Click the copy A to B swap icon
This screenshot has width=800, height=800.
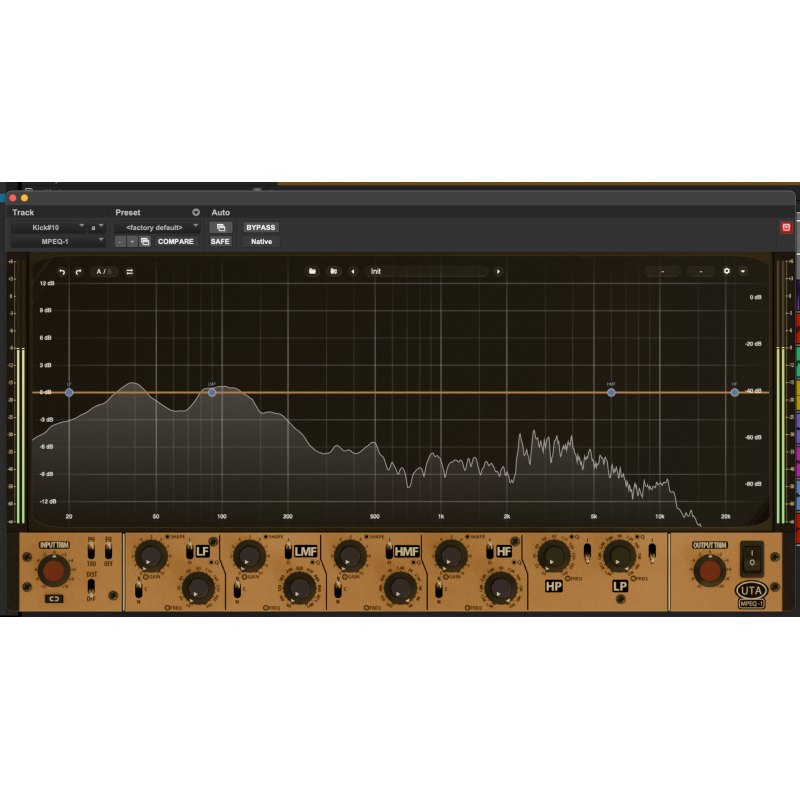[130, 272]
